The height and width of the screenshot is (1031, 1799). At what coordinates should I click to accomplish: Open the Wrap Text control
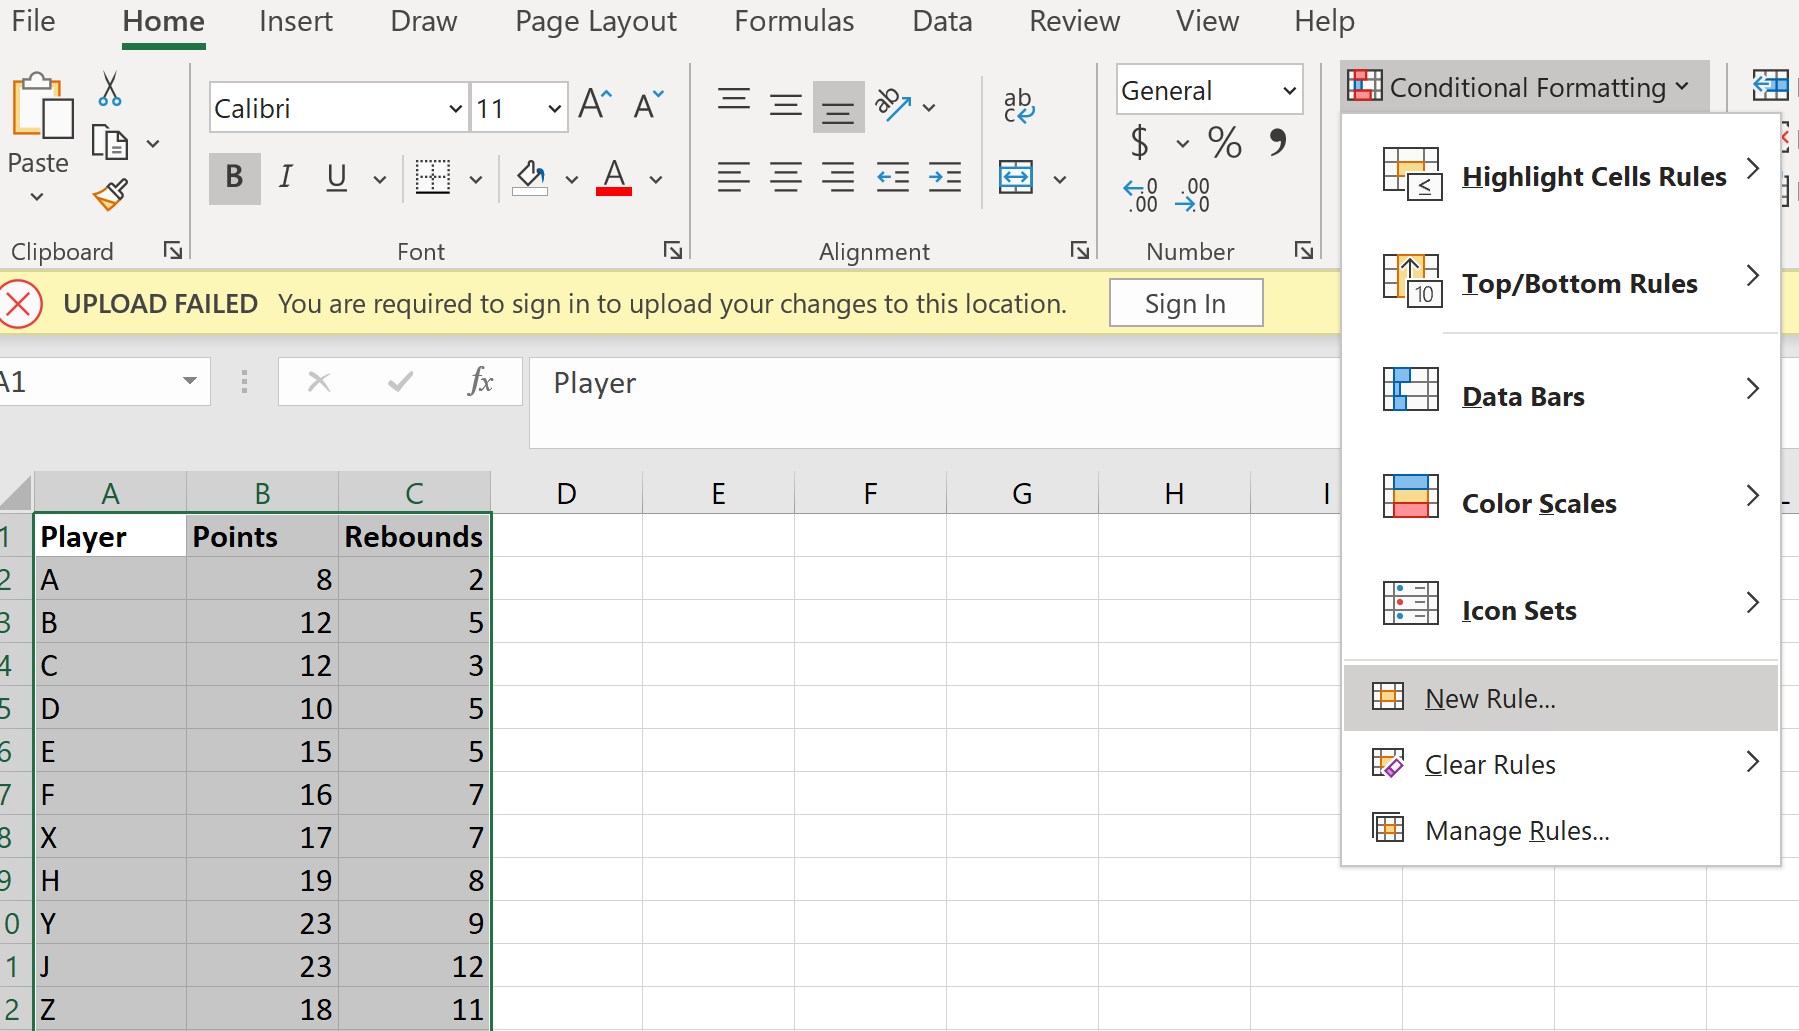point(1019,105)
